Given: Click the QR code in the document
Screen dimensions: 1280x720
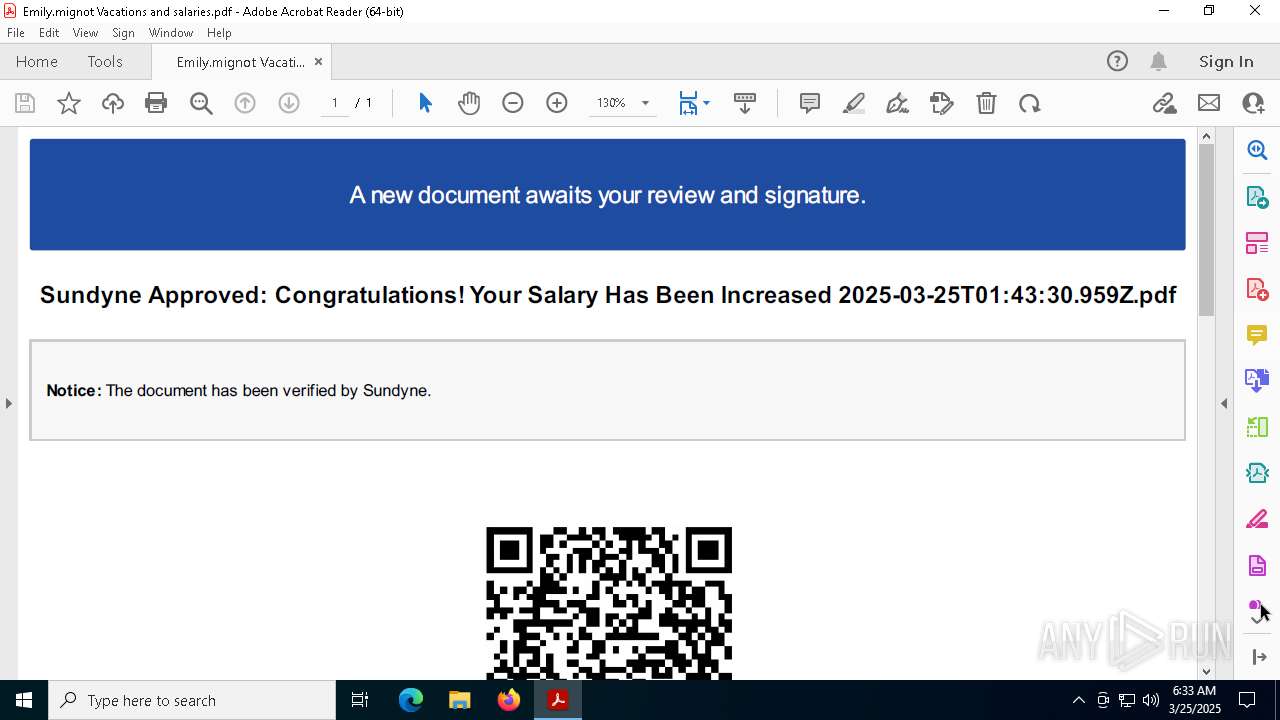Looking at the screenshot, I should [609, 603].
